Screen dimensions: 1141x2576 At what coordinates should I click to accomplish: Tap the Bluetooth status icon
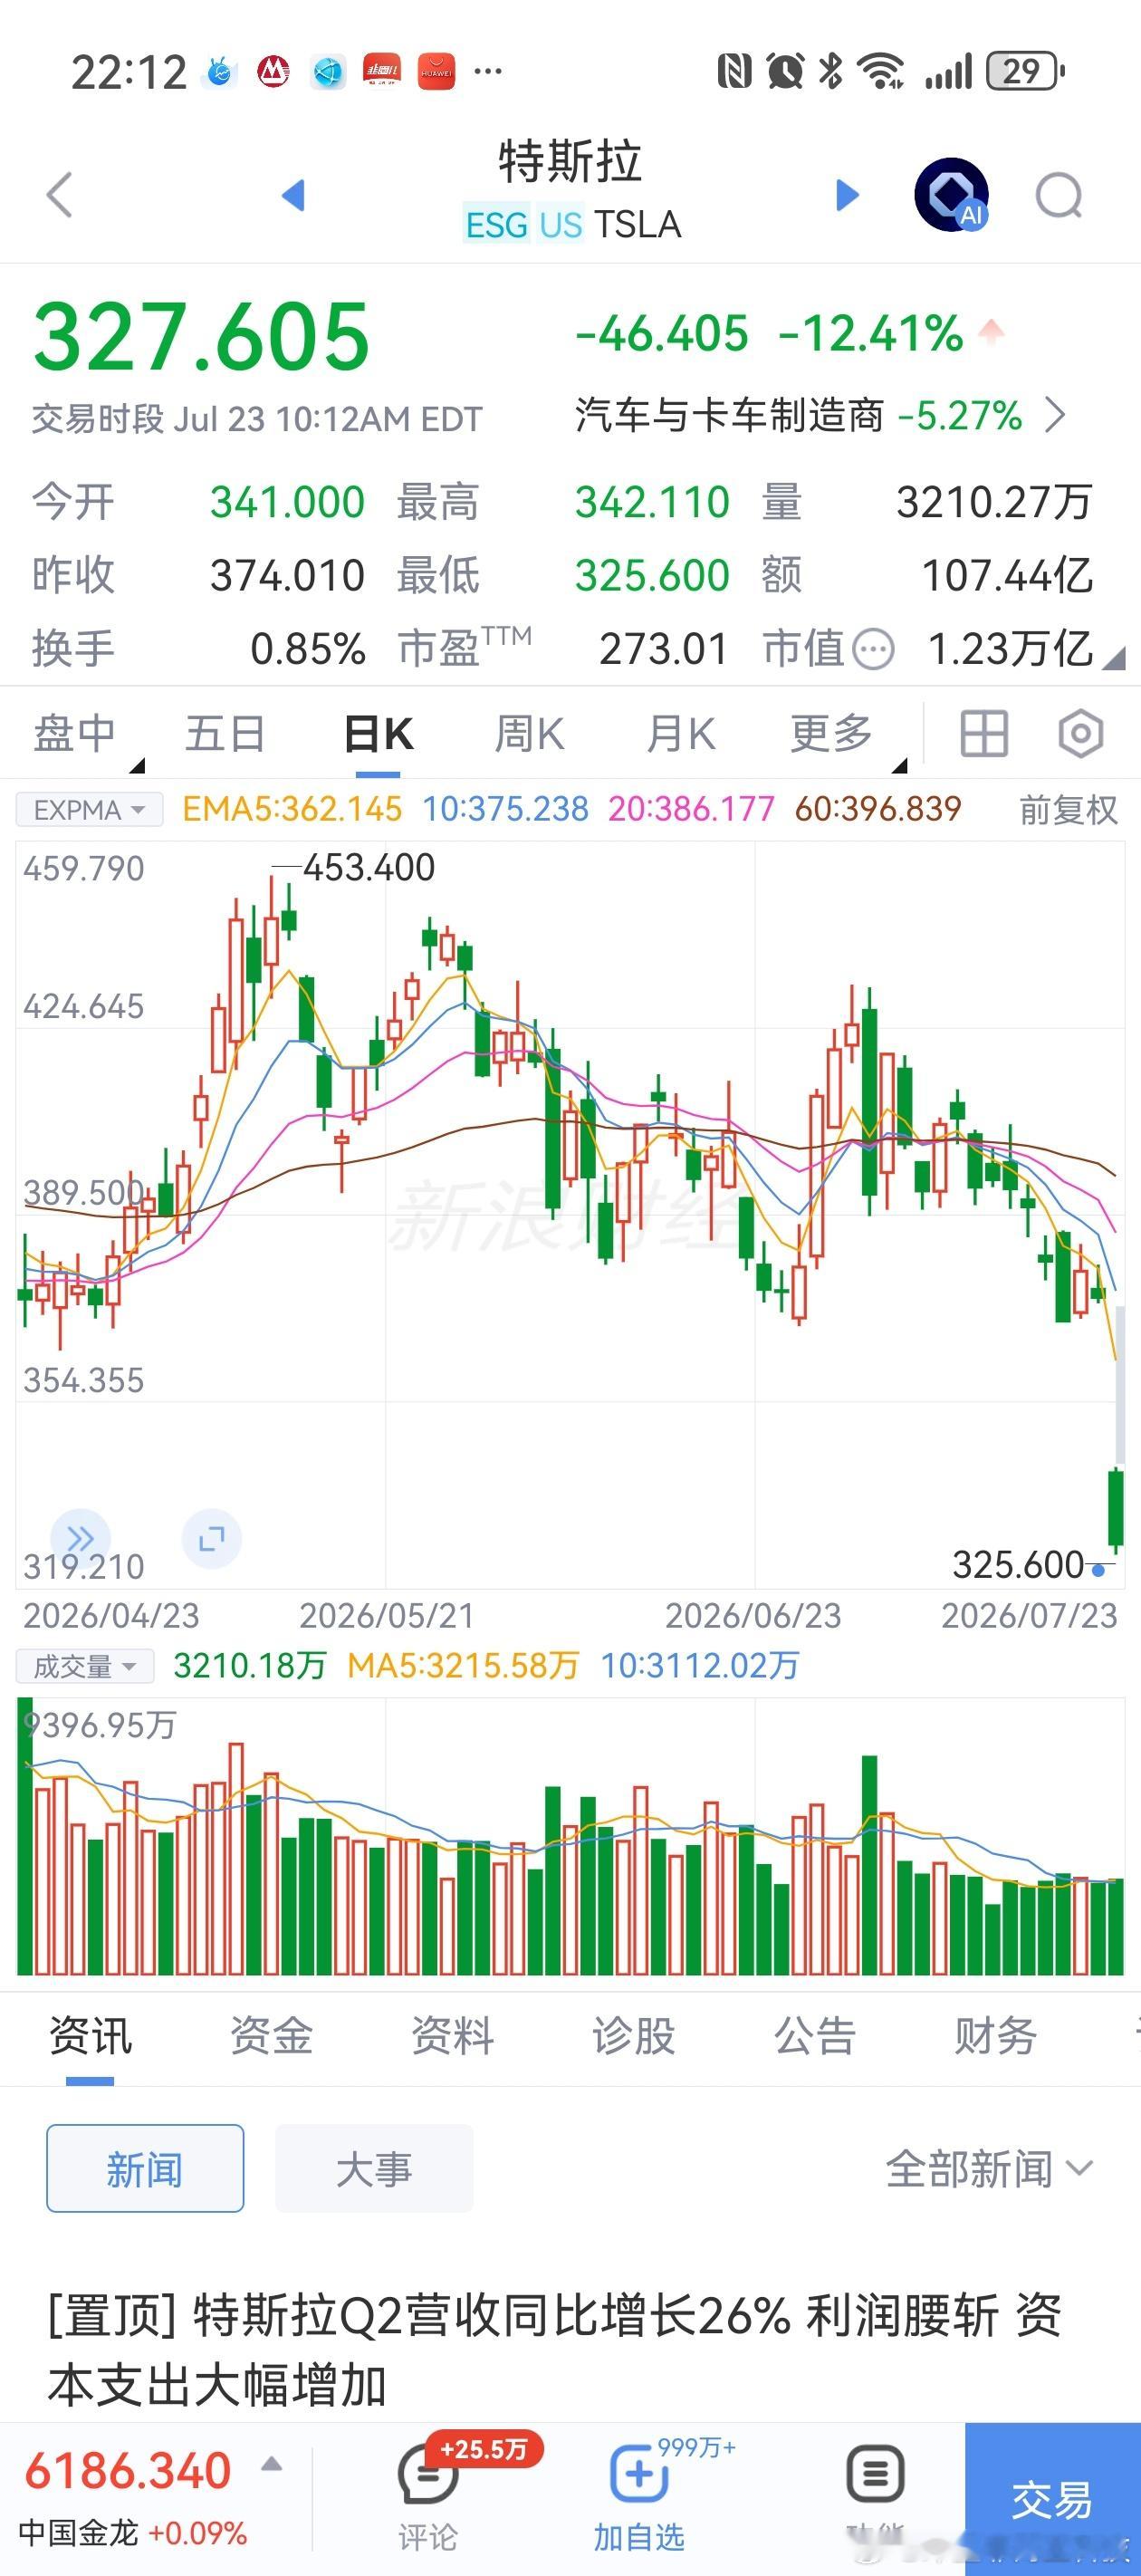point(829,71)
